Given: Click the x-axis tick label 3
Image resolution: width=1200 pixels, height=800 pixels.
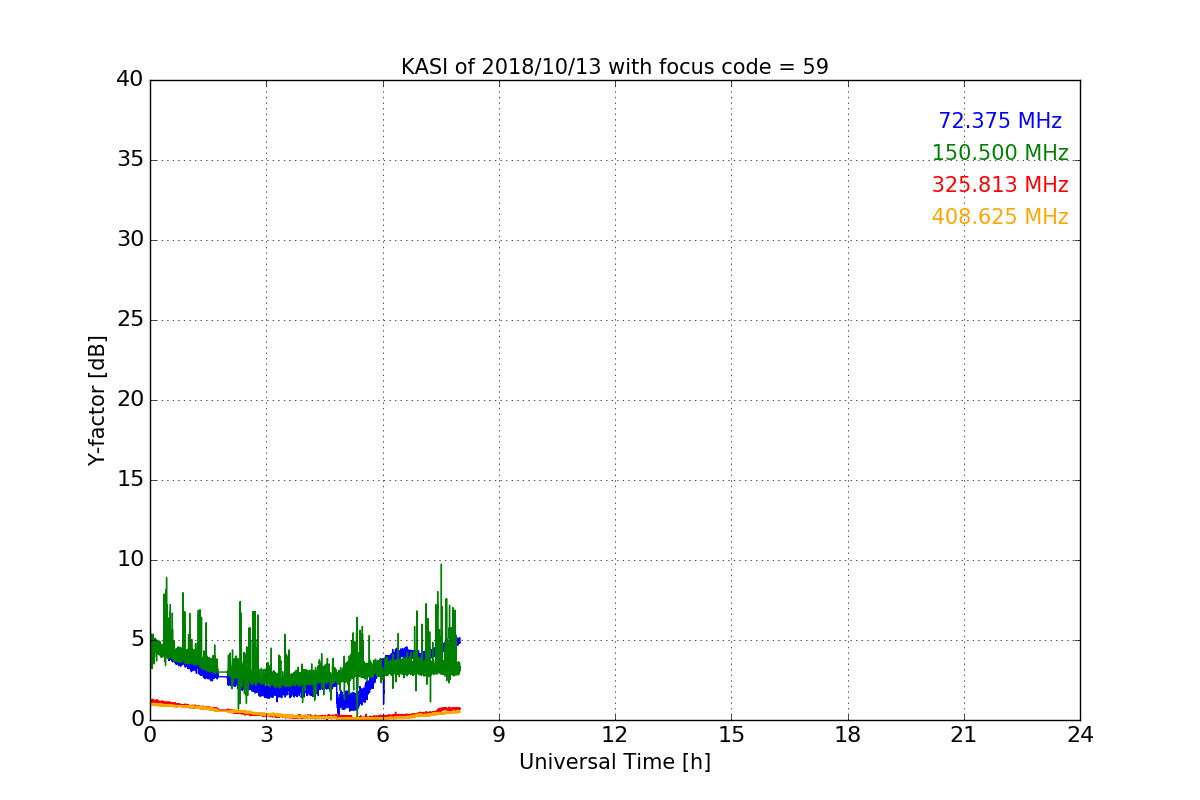Looking at the screenshot, I should [x=266, y=735].
